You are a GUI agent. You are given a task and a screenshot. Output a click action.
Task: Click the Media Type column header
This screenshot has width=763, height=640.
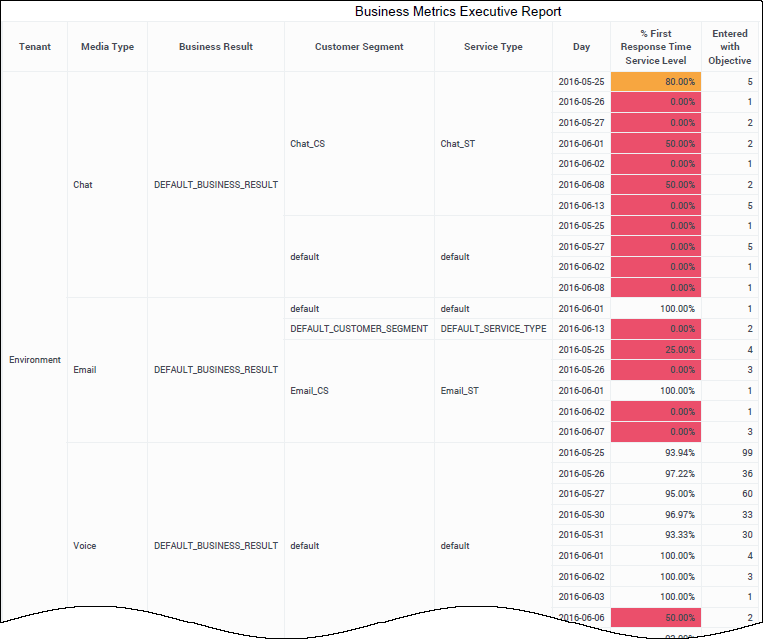(x=107, y=47)
